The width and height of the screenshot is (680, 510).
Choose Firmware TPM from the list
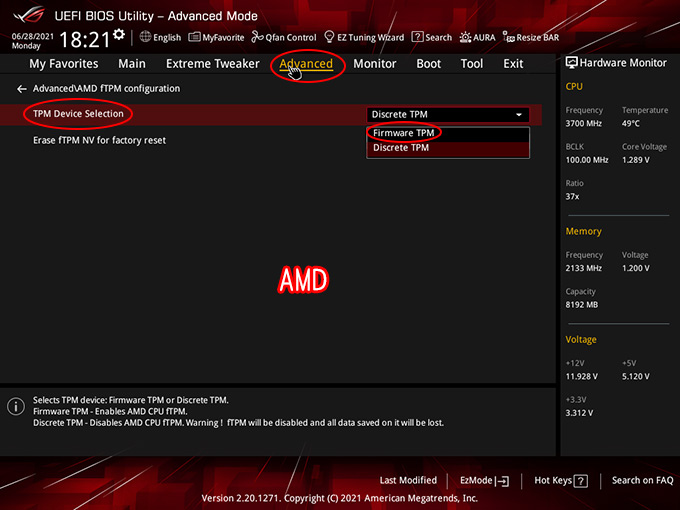[448, 133]
